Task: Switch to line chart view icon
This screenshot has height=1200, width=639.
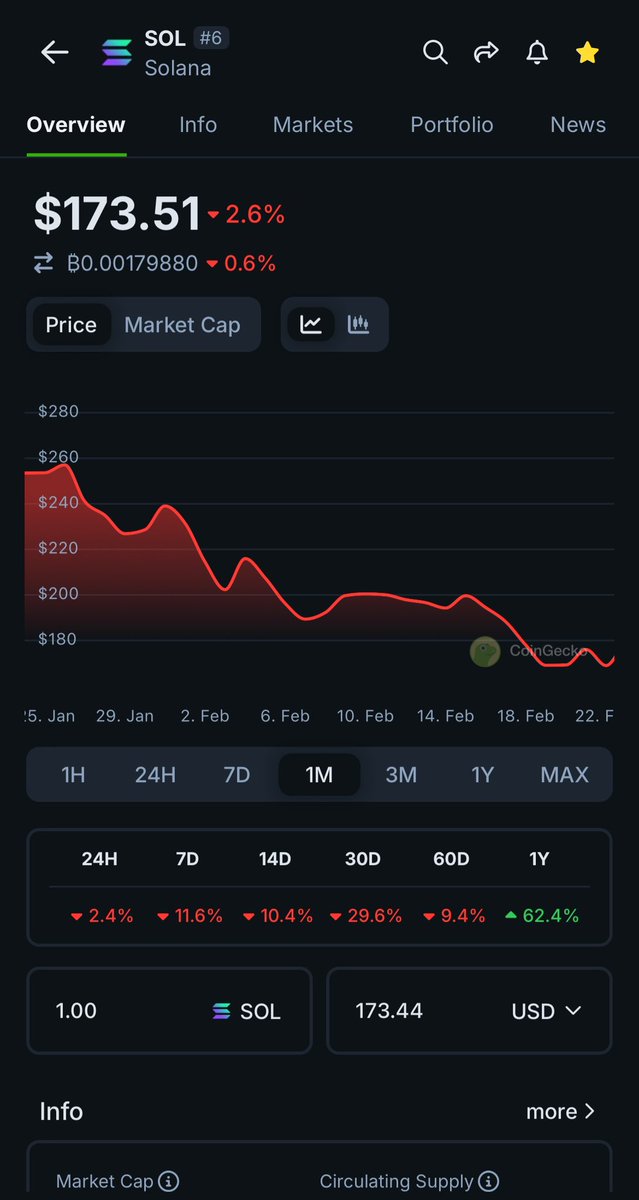Action: [x=311, y=324]
